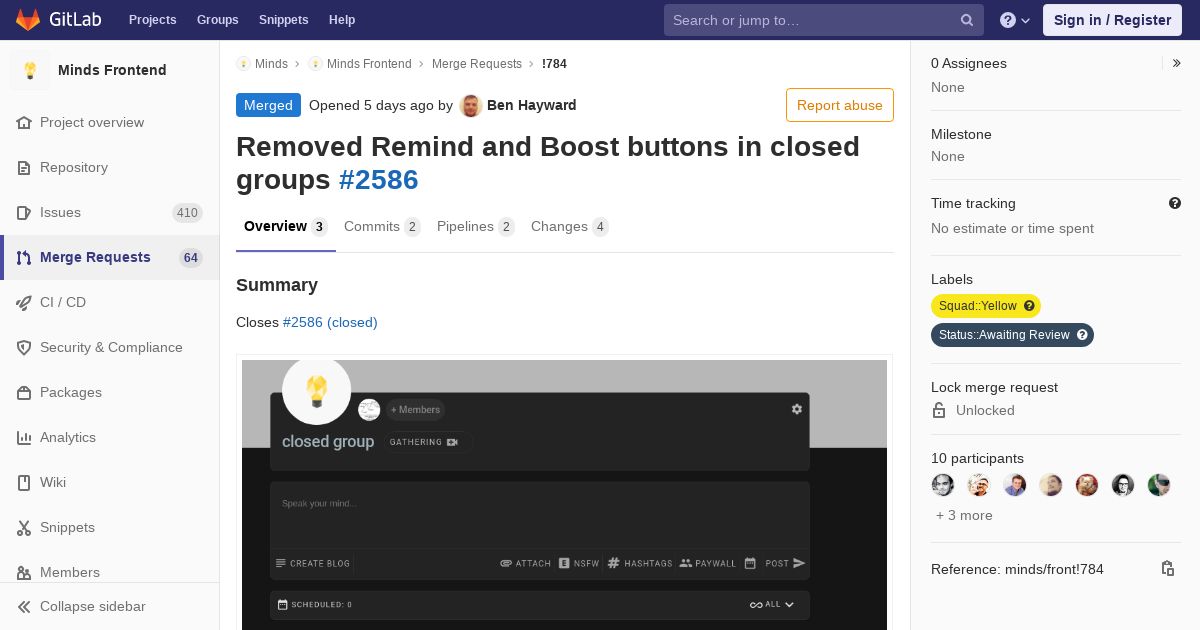Collapse the right sidebar with double chevron
1200x630 pixels.
pyautogui.click(x=1177, y=63)
